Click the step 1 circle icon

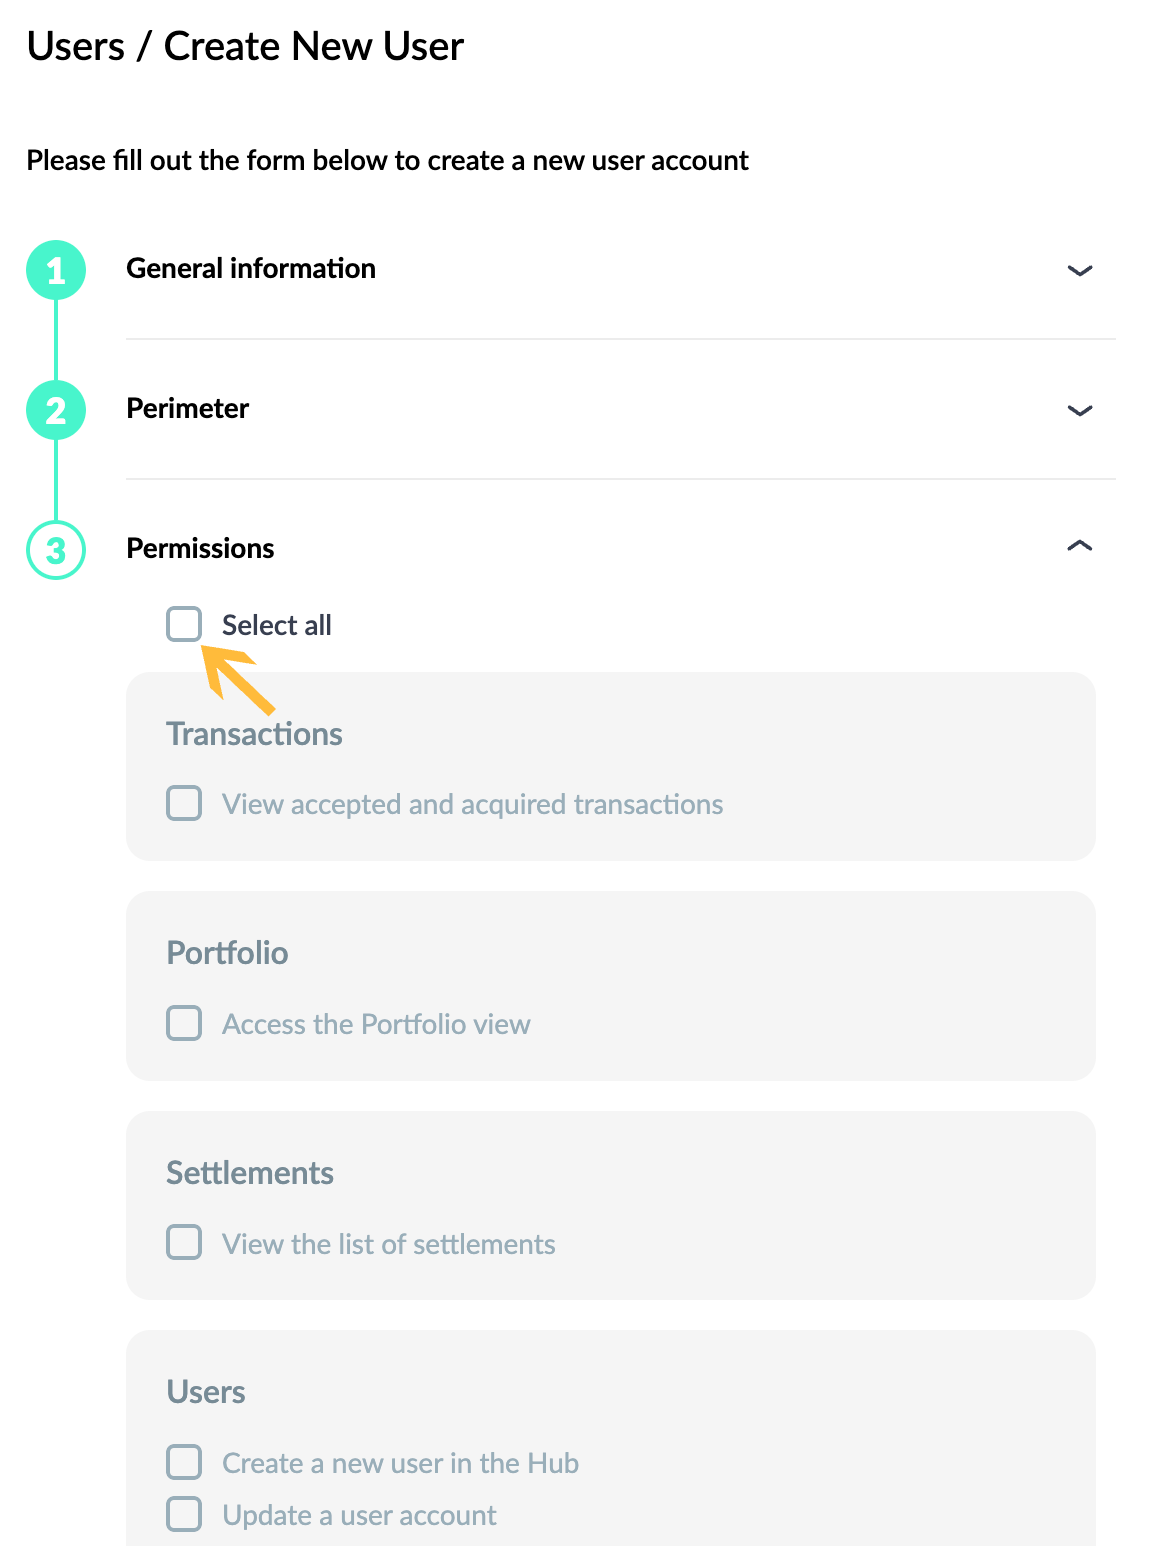pos(56,270)
